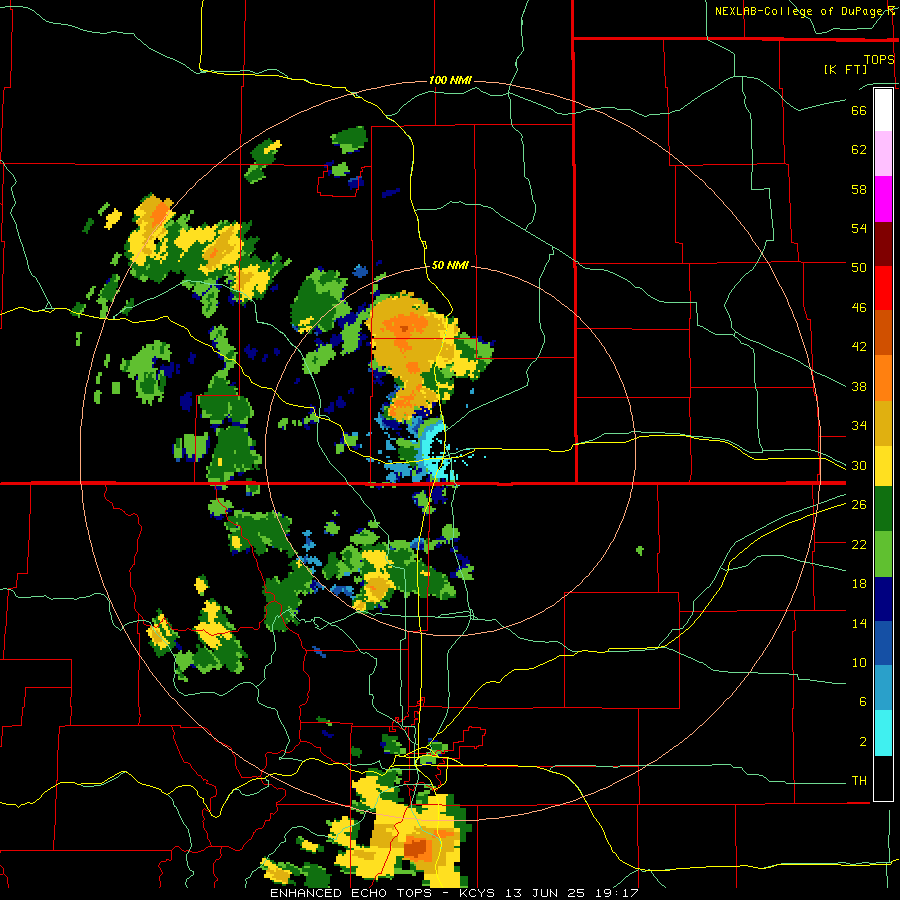Pick the navy swatch between 14 and 18
Image resolution: width=900 pixels, height=900 pixels.
883,599
